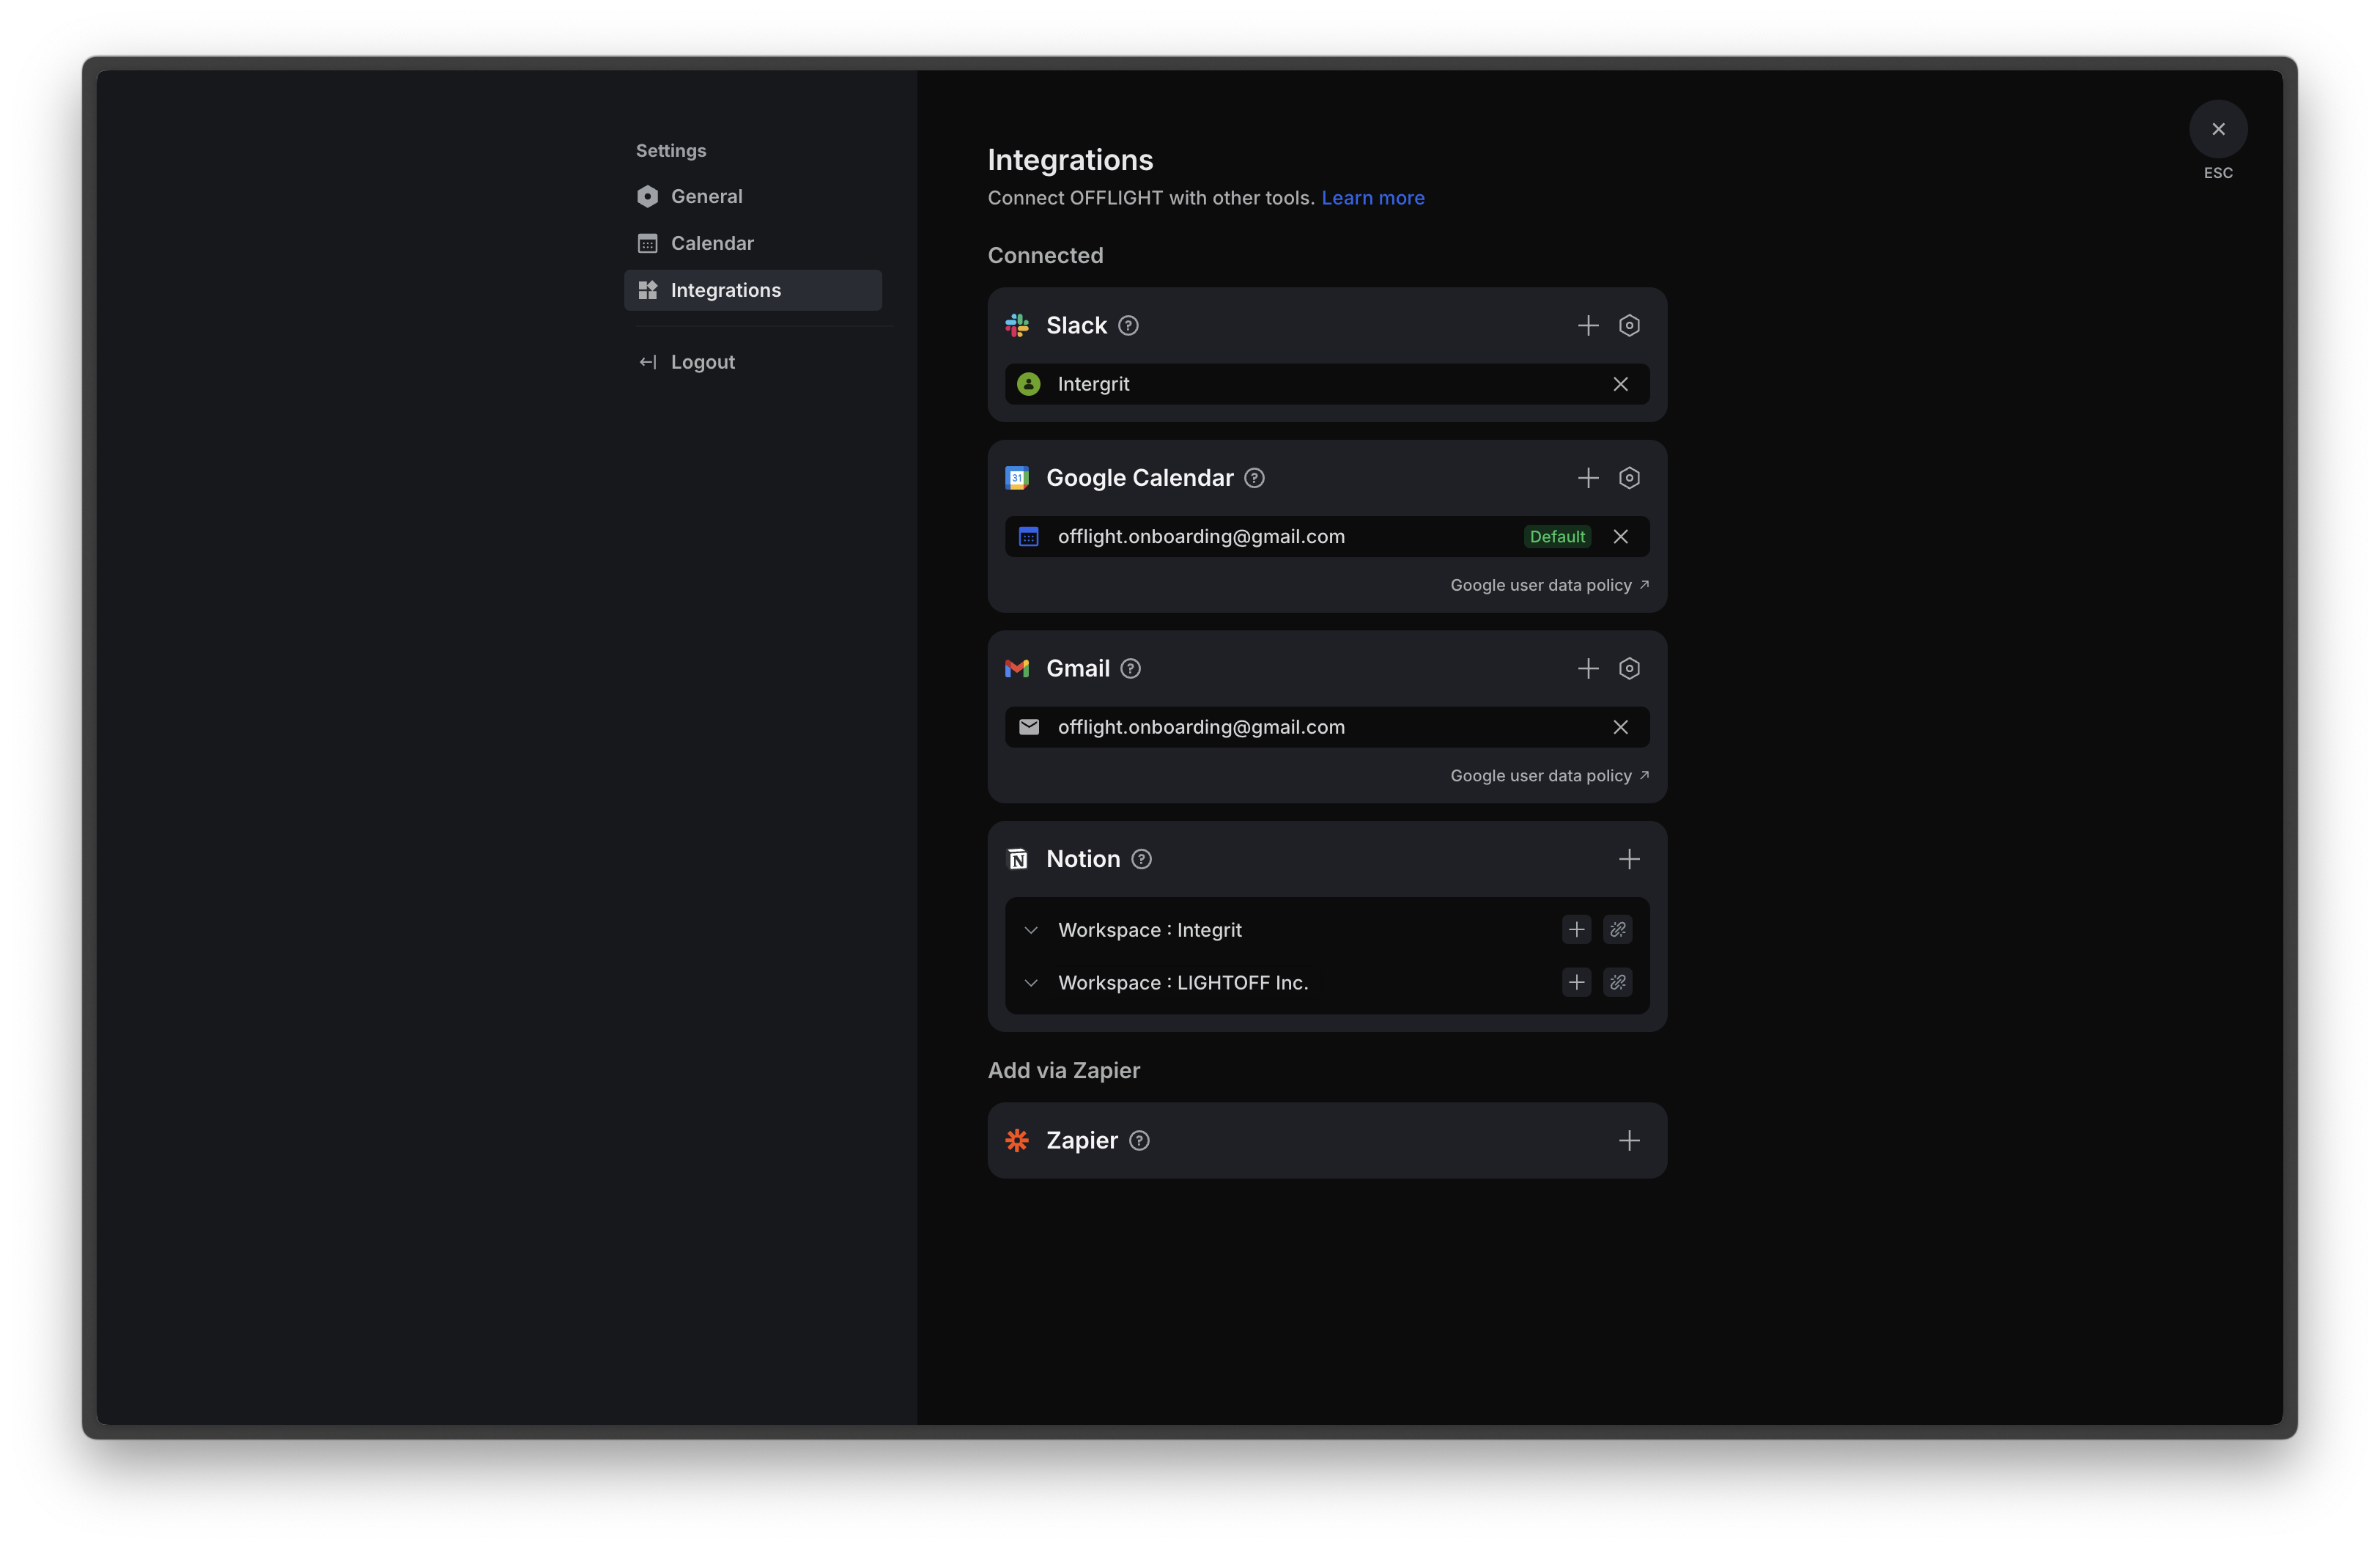The height and width of the screenshot is (1548, 2380).
Task: Add another Slack workspace
Action: (x=1588, y=325)
